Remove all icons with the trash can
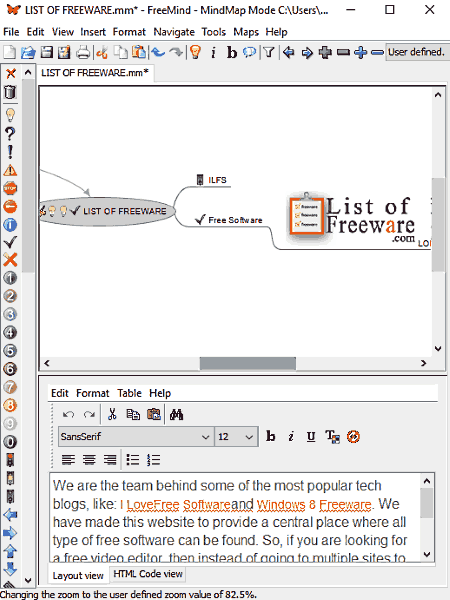This screenshot has height=600, width=450. click(x=10, y=92)
